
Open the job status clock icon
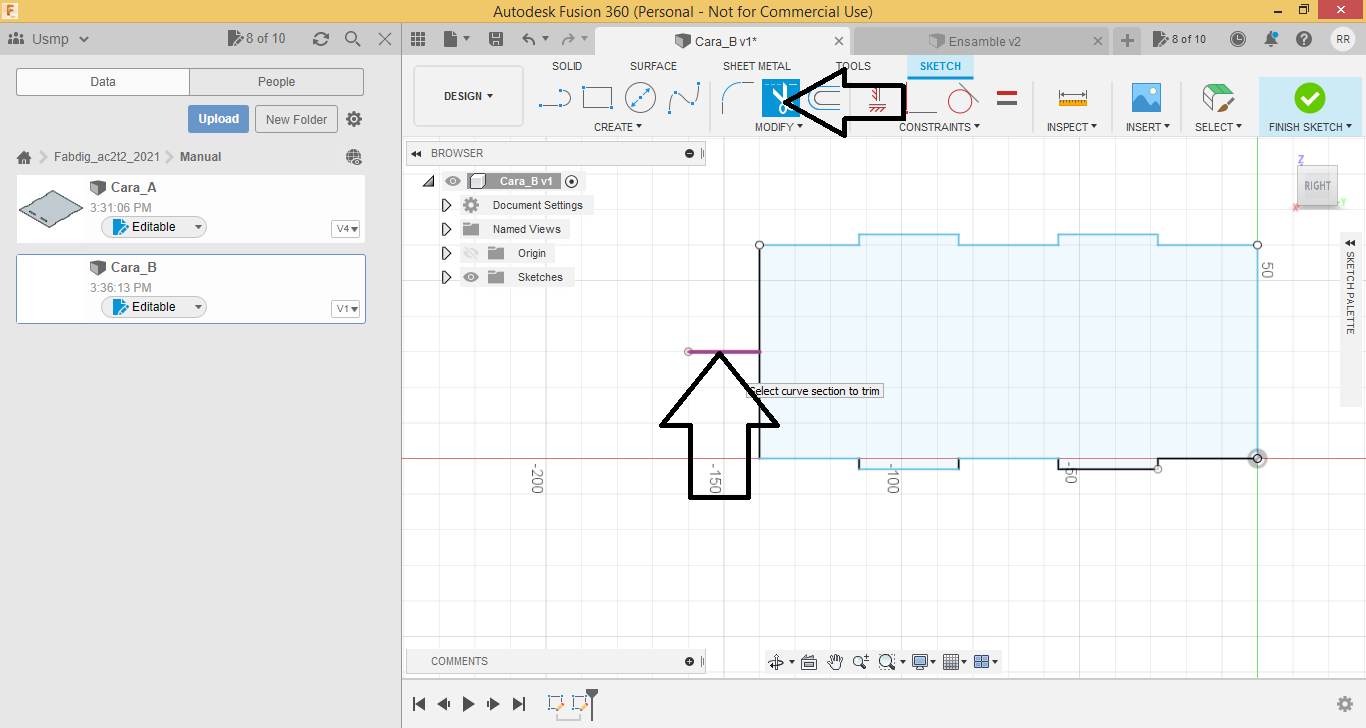coord(1238,39)
